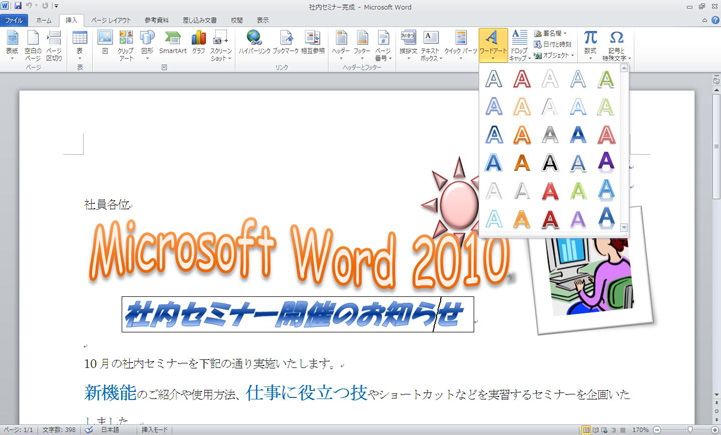Insert a page break (ページ区切り)
Image resolution: width=721 pixels, height=435 pixels.
coord(54,45)
